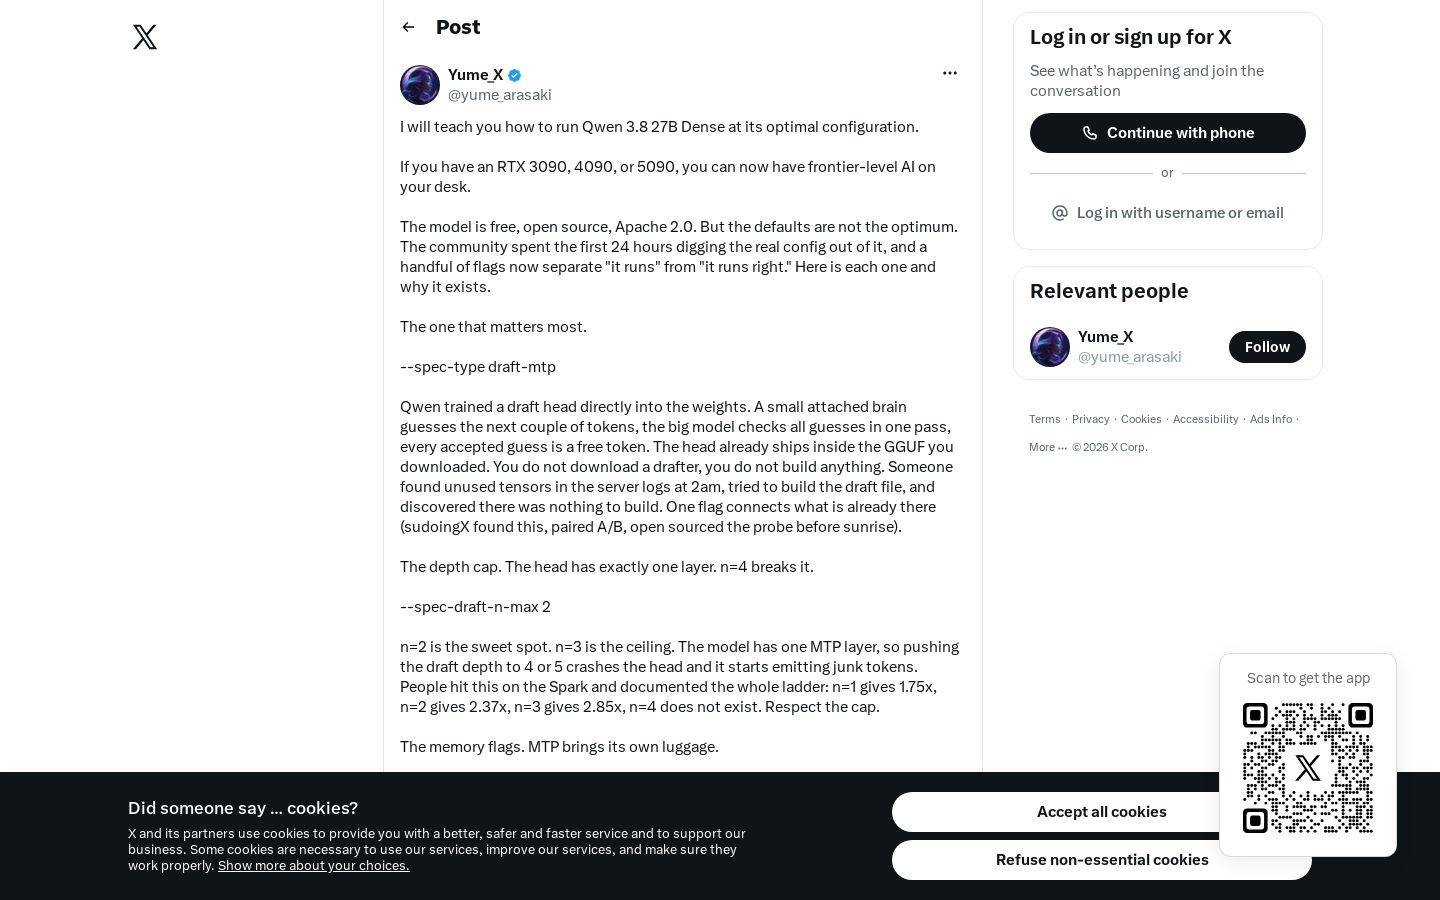Open the post's three-dot more menu
Image resolution: width=1440 pixels, height=900 pixels.
tap(950, 73)
